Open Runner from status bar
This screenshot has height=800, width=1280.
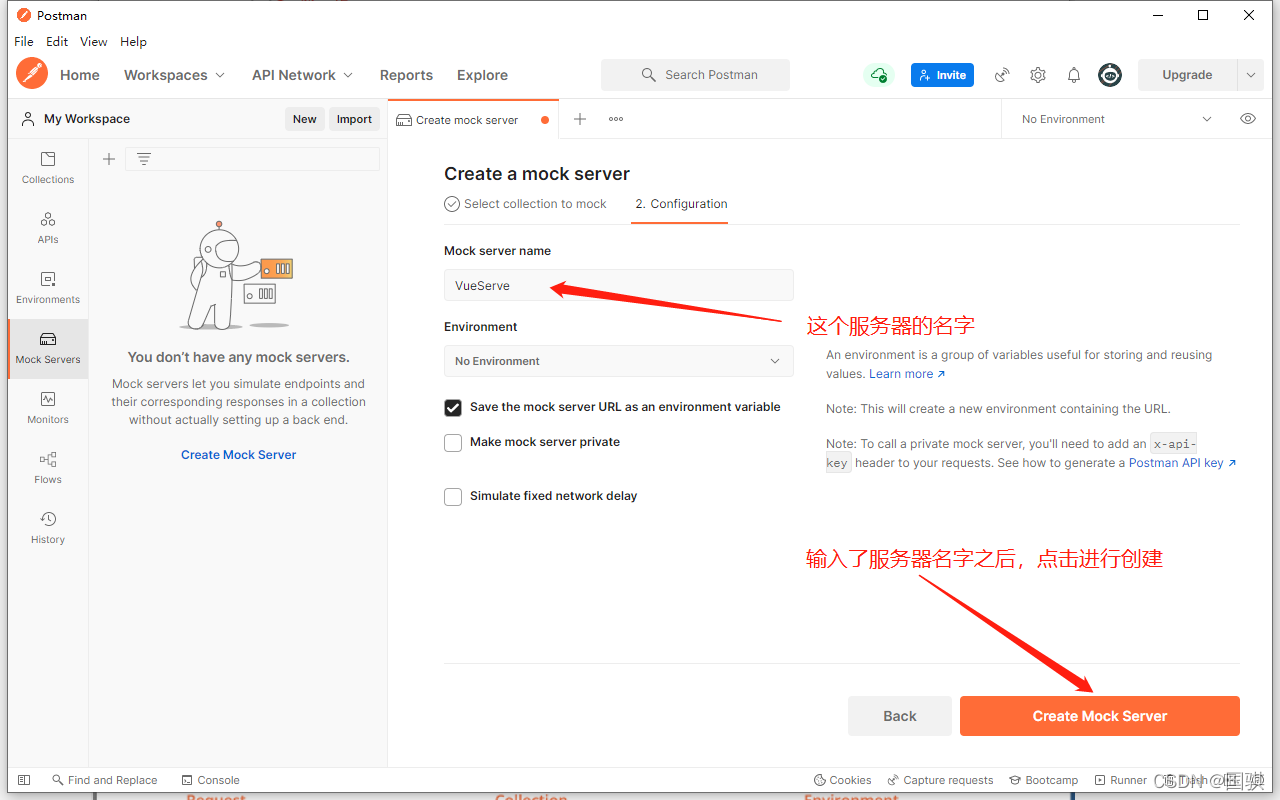[x=1121, y=780]
